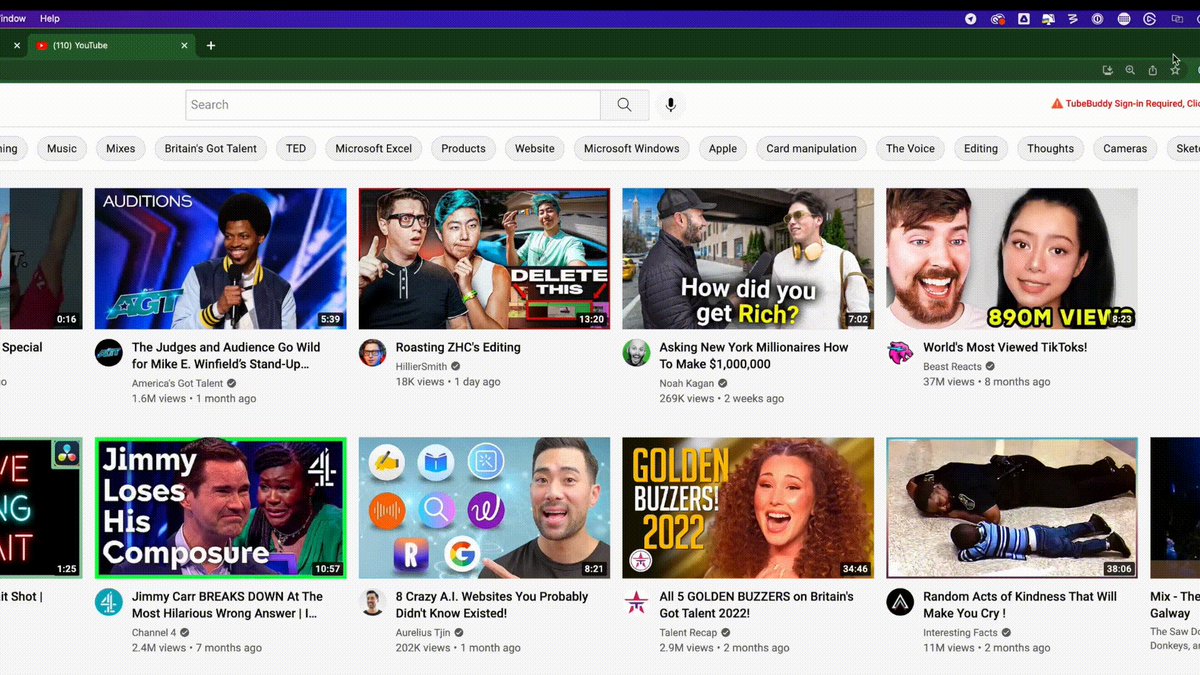Viewport: 1200px width, 675px height.
Task: Click the Creative Cloud menu bar icon
Action: click(997, 18)
